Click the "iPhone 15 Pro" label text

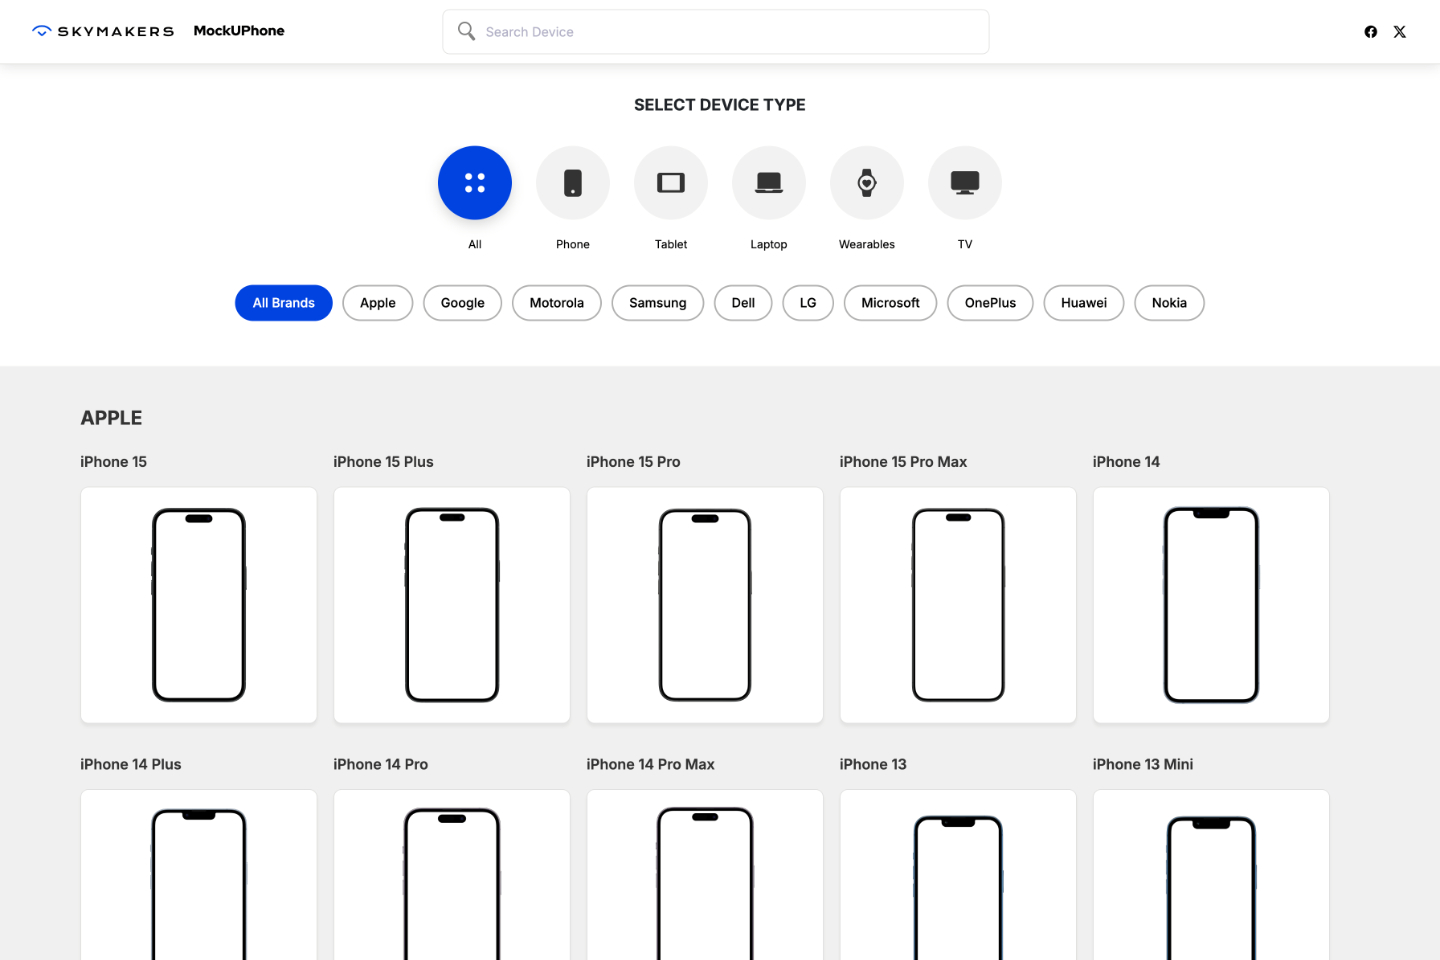(633, 462)
